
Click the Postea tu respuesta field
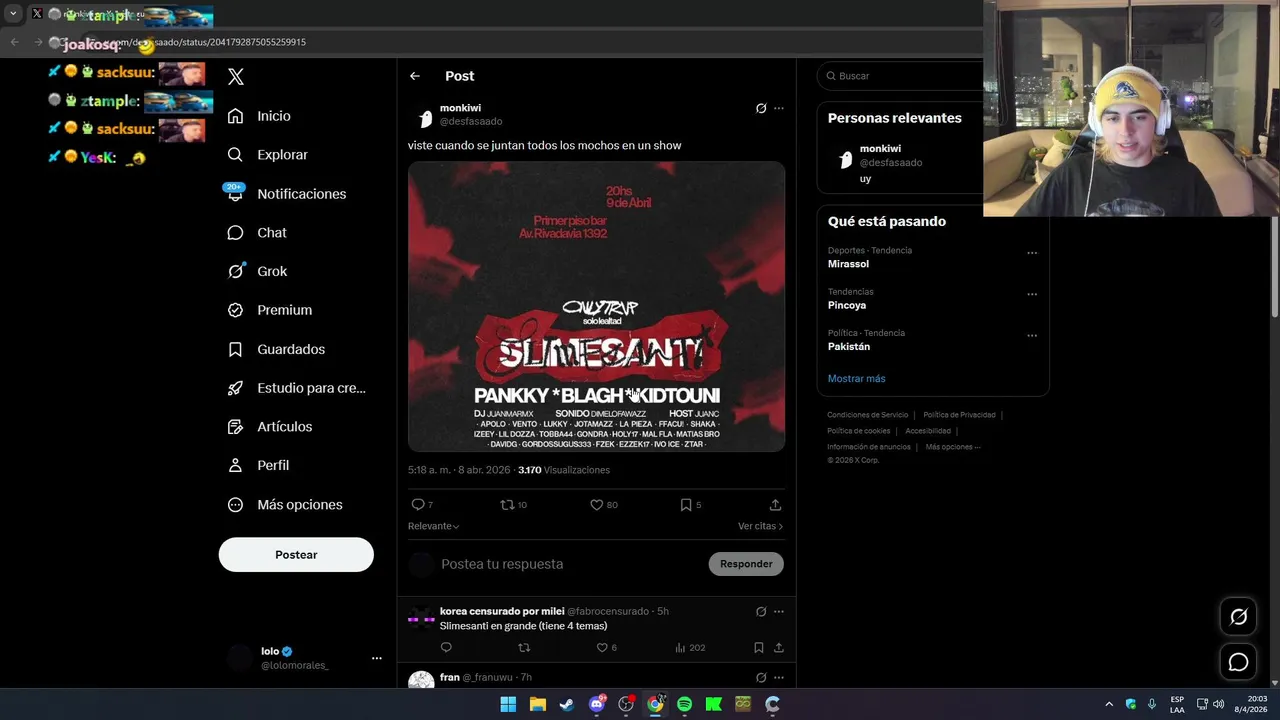(x=570, y=564)
